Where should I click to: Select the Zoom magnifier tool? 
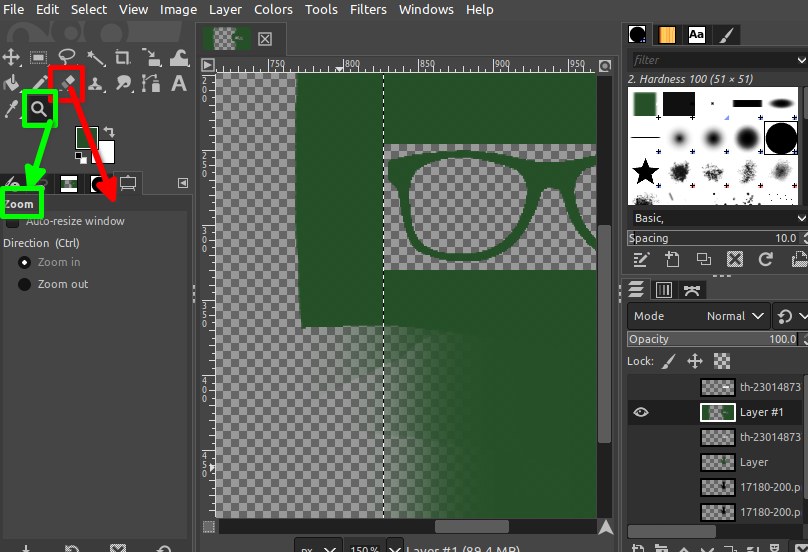[x=40, y=109]
